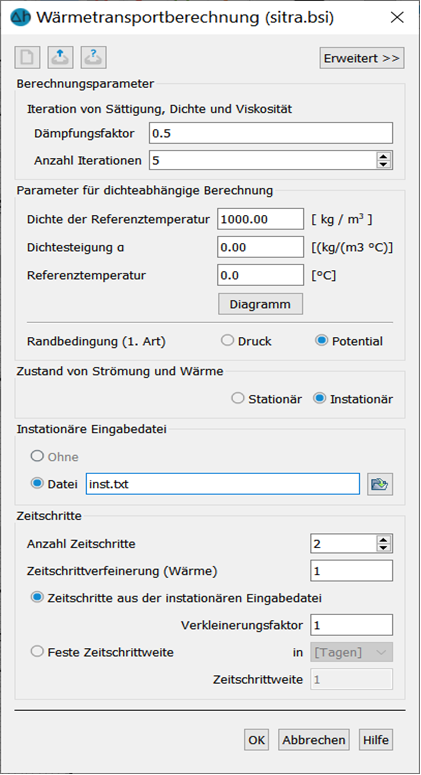Decrease Anzahl Zeitschritte with the down arrow
This screenshot has height=775, width=421.
(383, 548)
